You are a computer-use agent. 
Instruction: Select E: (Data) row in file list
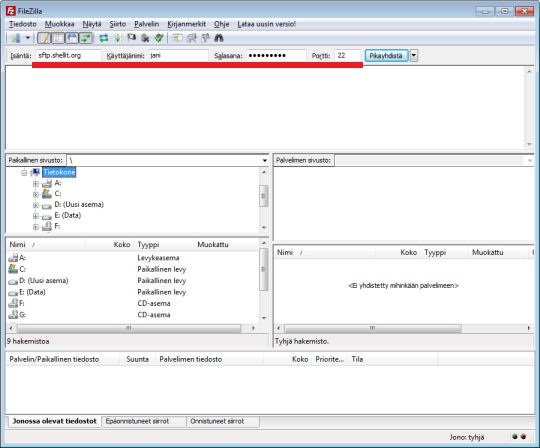[133, 292]
